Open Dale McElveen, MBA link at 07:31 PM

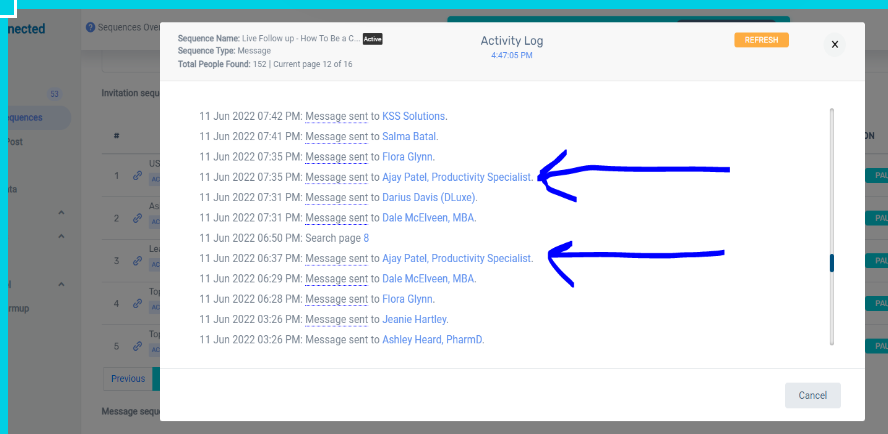428,218
